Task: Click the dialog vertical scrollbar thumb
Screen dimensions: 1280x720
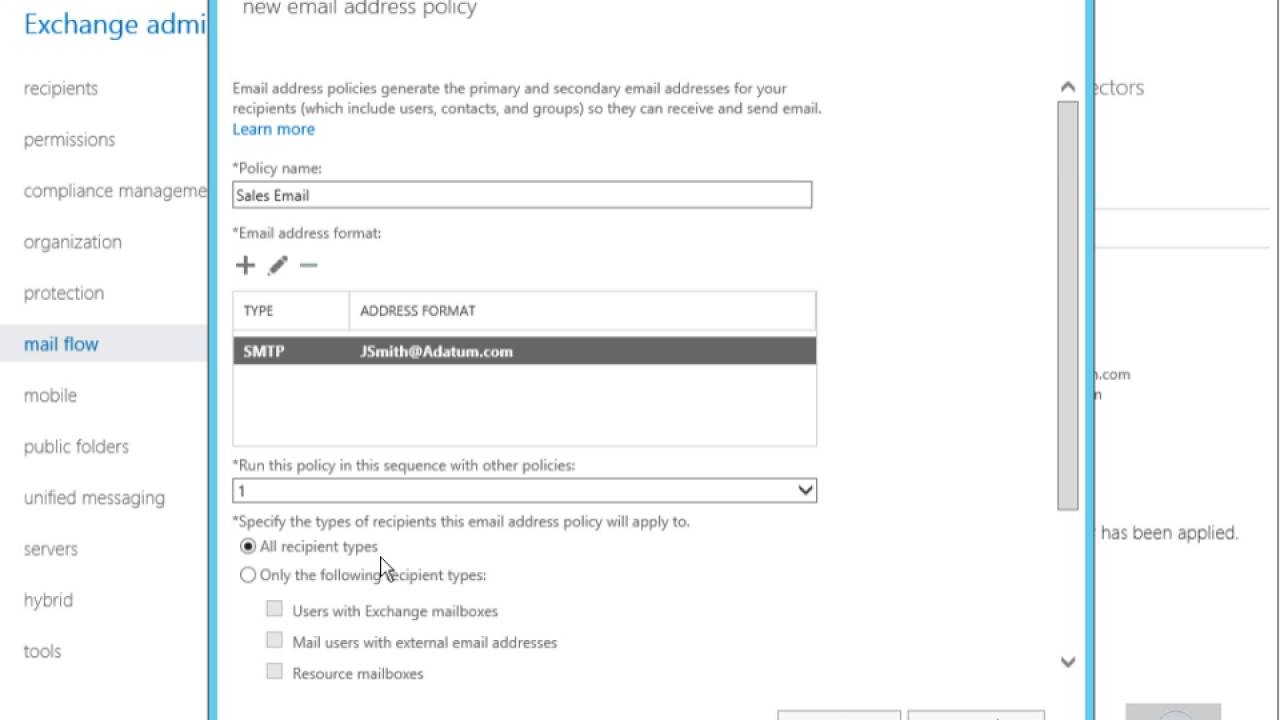Action: (x=1067, y=305)
